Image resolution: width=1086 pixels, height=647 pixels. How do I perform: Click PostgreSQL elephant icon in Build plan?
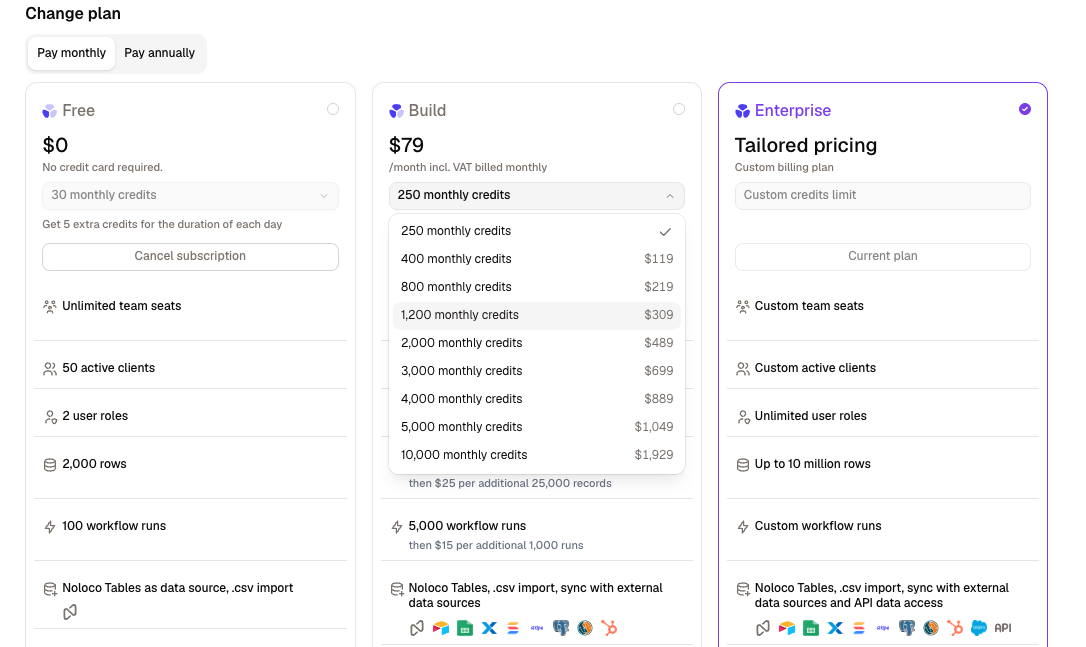[561, 628]
